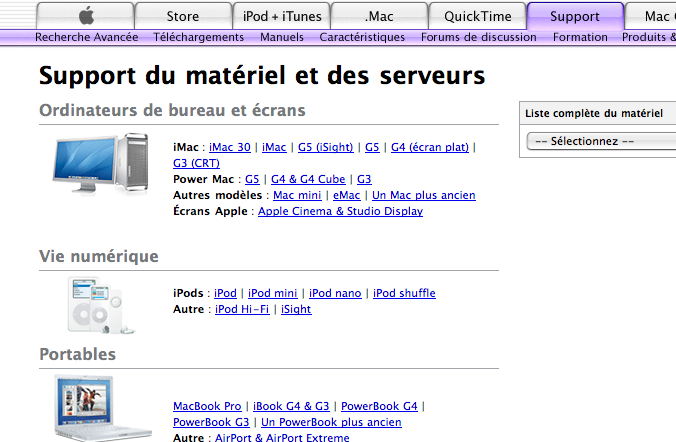The width and height of the screenshot is (676, 442).
Task: Click the iPods product image
Action: (x=101, y=305)
